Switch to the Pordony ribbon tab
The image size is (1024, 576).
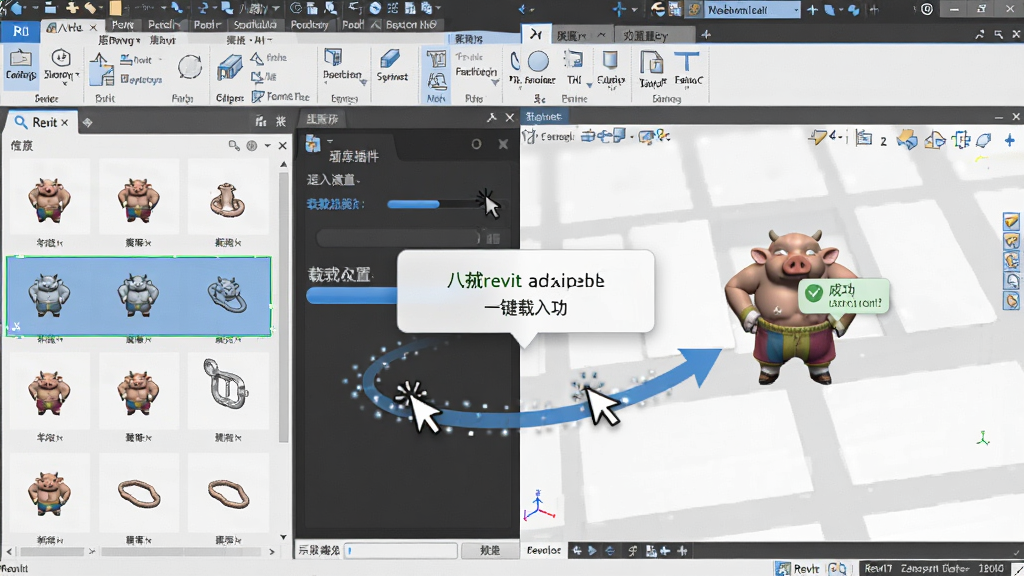pos(309,25)
